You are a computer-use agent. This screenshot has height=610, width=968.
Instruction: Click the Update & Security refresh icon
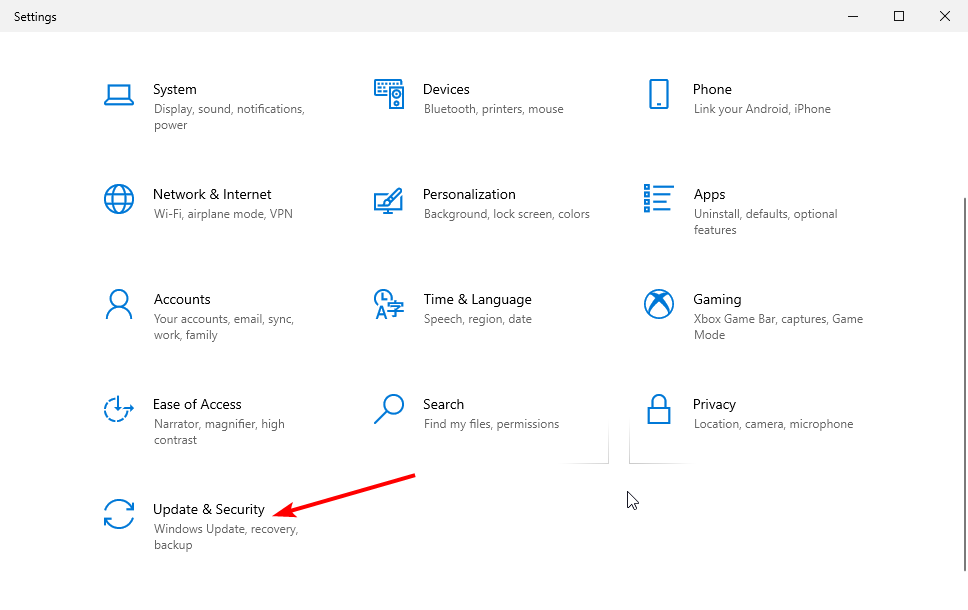coord(119,514)
